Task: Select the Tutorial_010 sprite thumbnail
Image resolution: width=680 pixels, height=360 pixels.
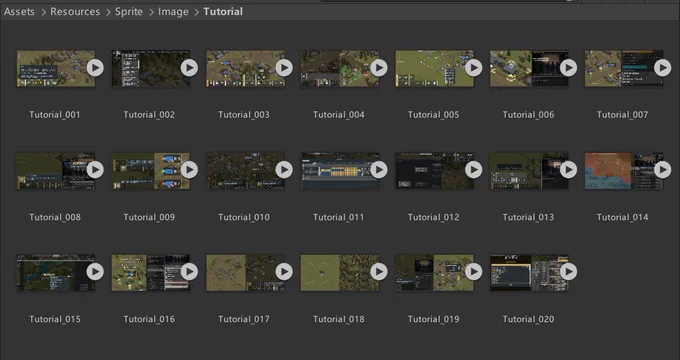Action: point(245,170)
